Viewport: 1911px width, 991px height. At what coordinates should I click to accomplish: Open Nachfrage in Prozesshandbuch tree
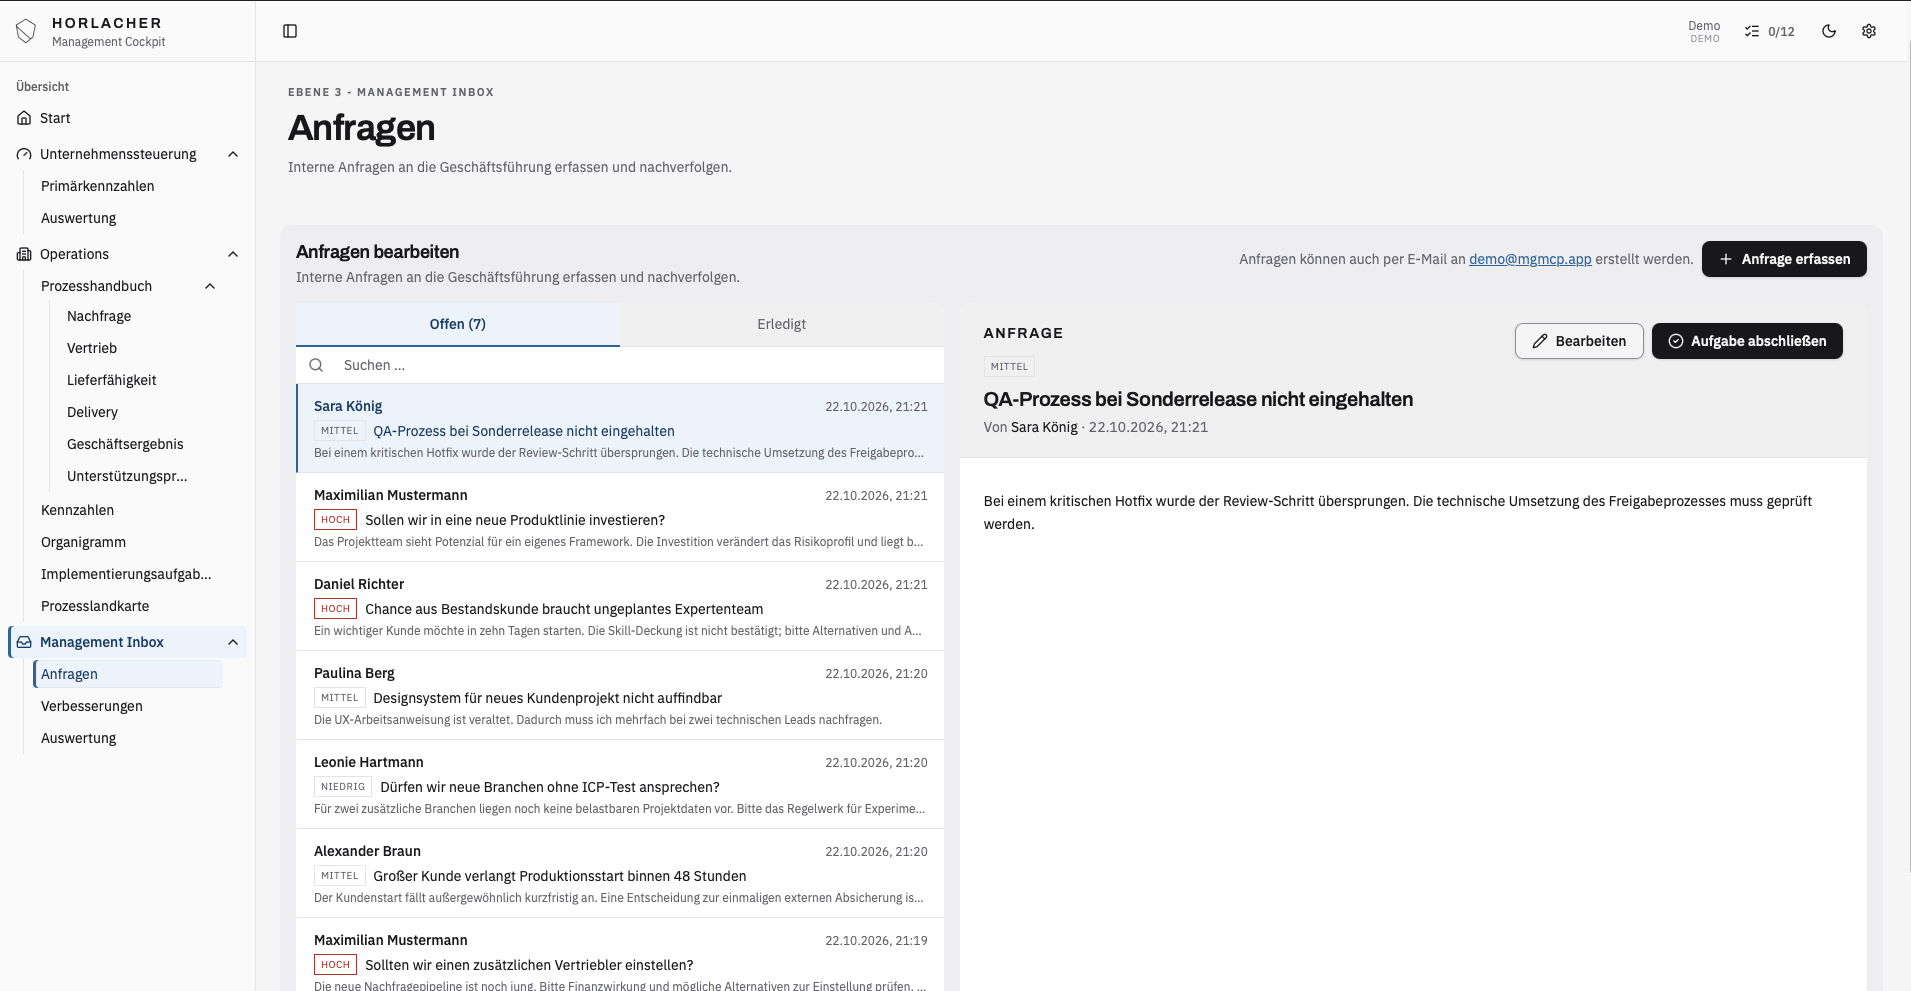[x=99, y=316]
